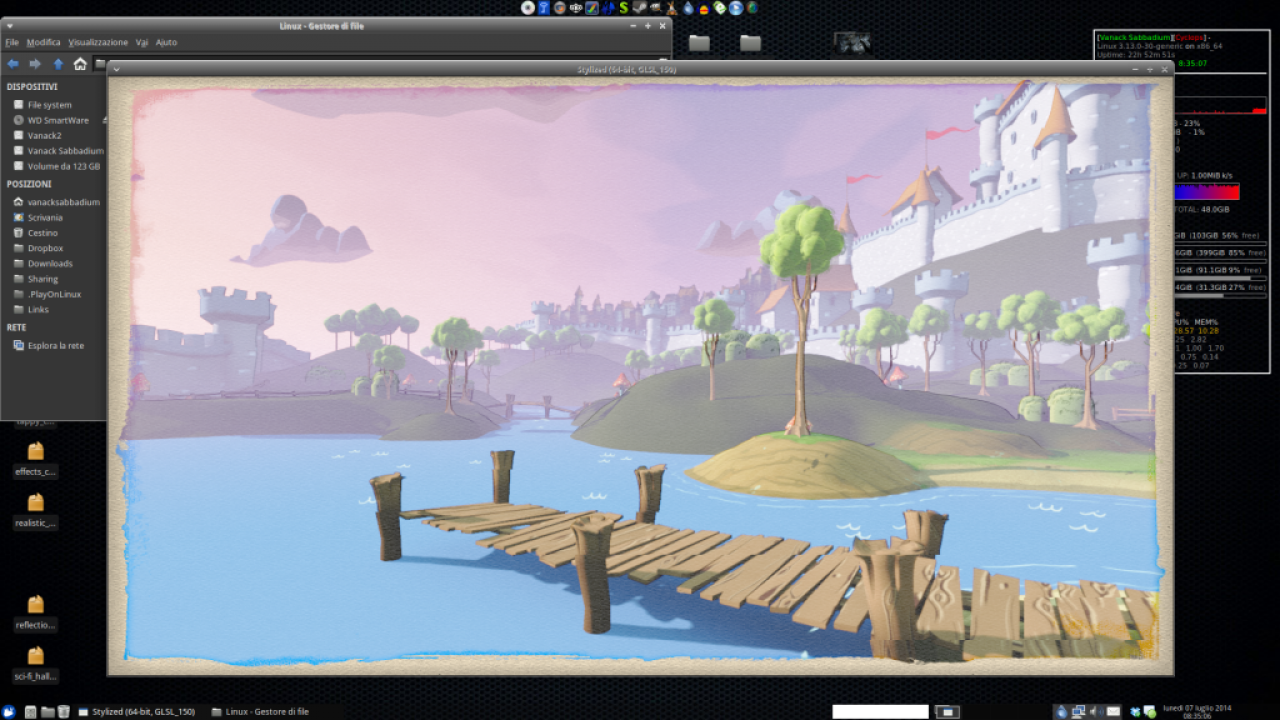Open home folder via house toolbar icon
The image size is (1280, 720).
click(x=80, y=64)
